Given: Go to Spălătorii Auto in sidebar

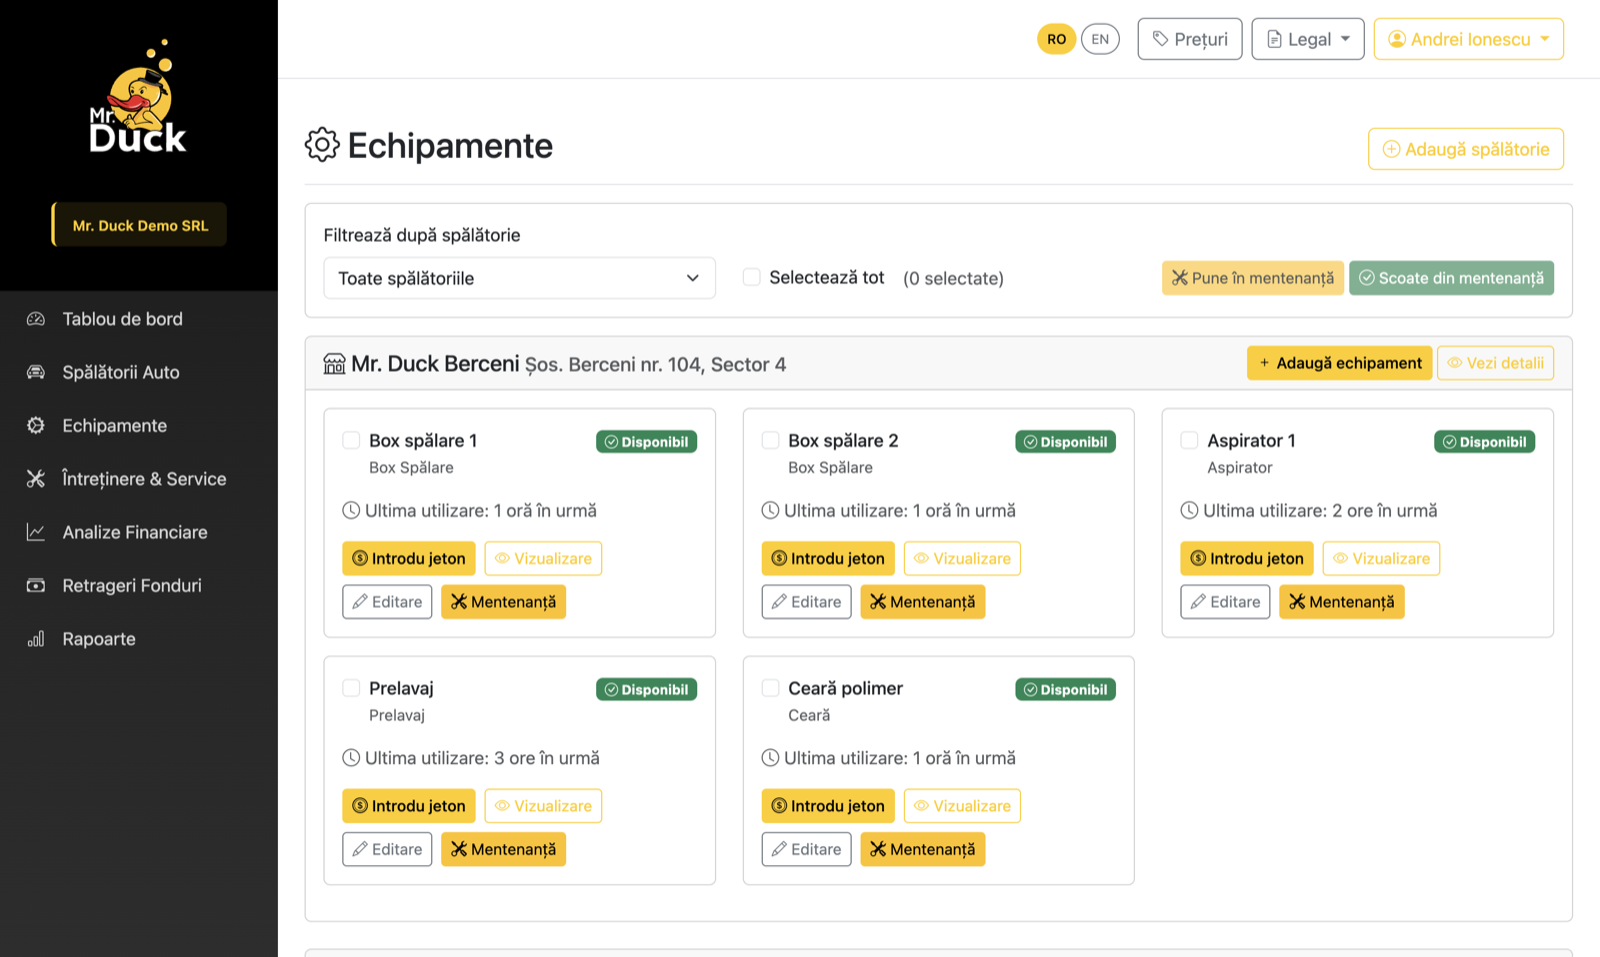Looking at the screenshot, I should (139, 372).
